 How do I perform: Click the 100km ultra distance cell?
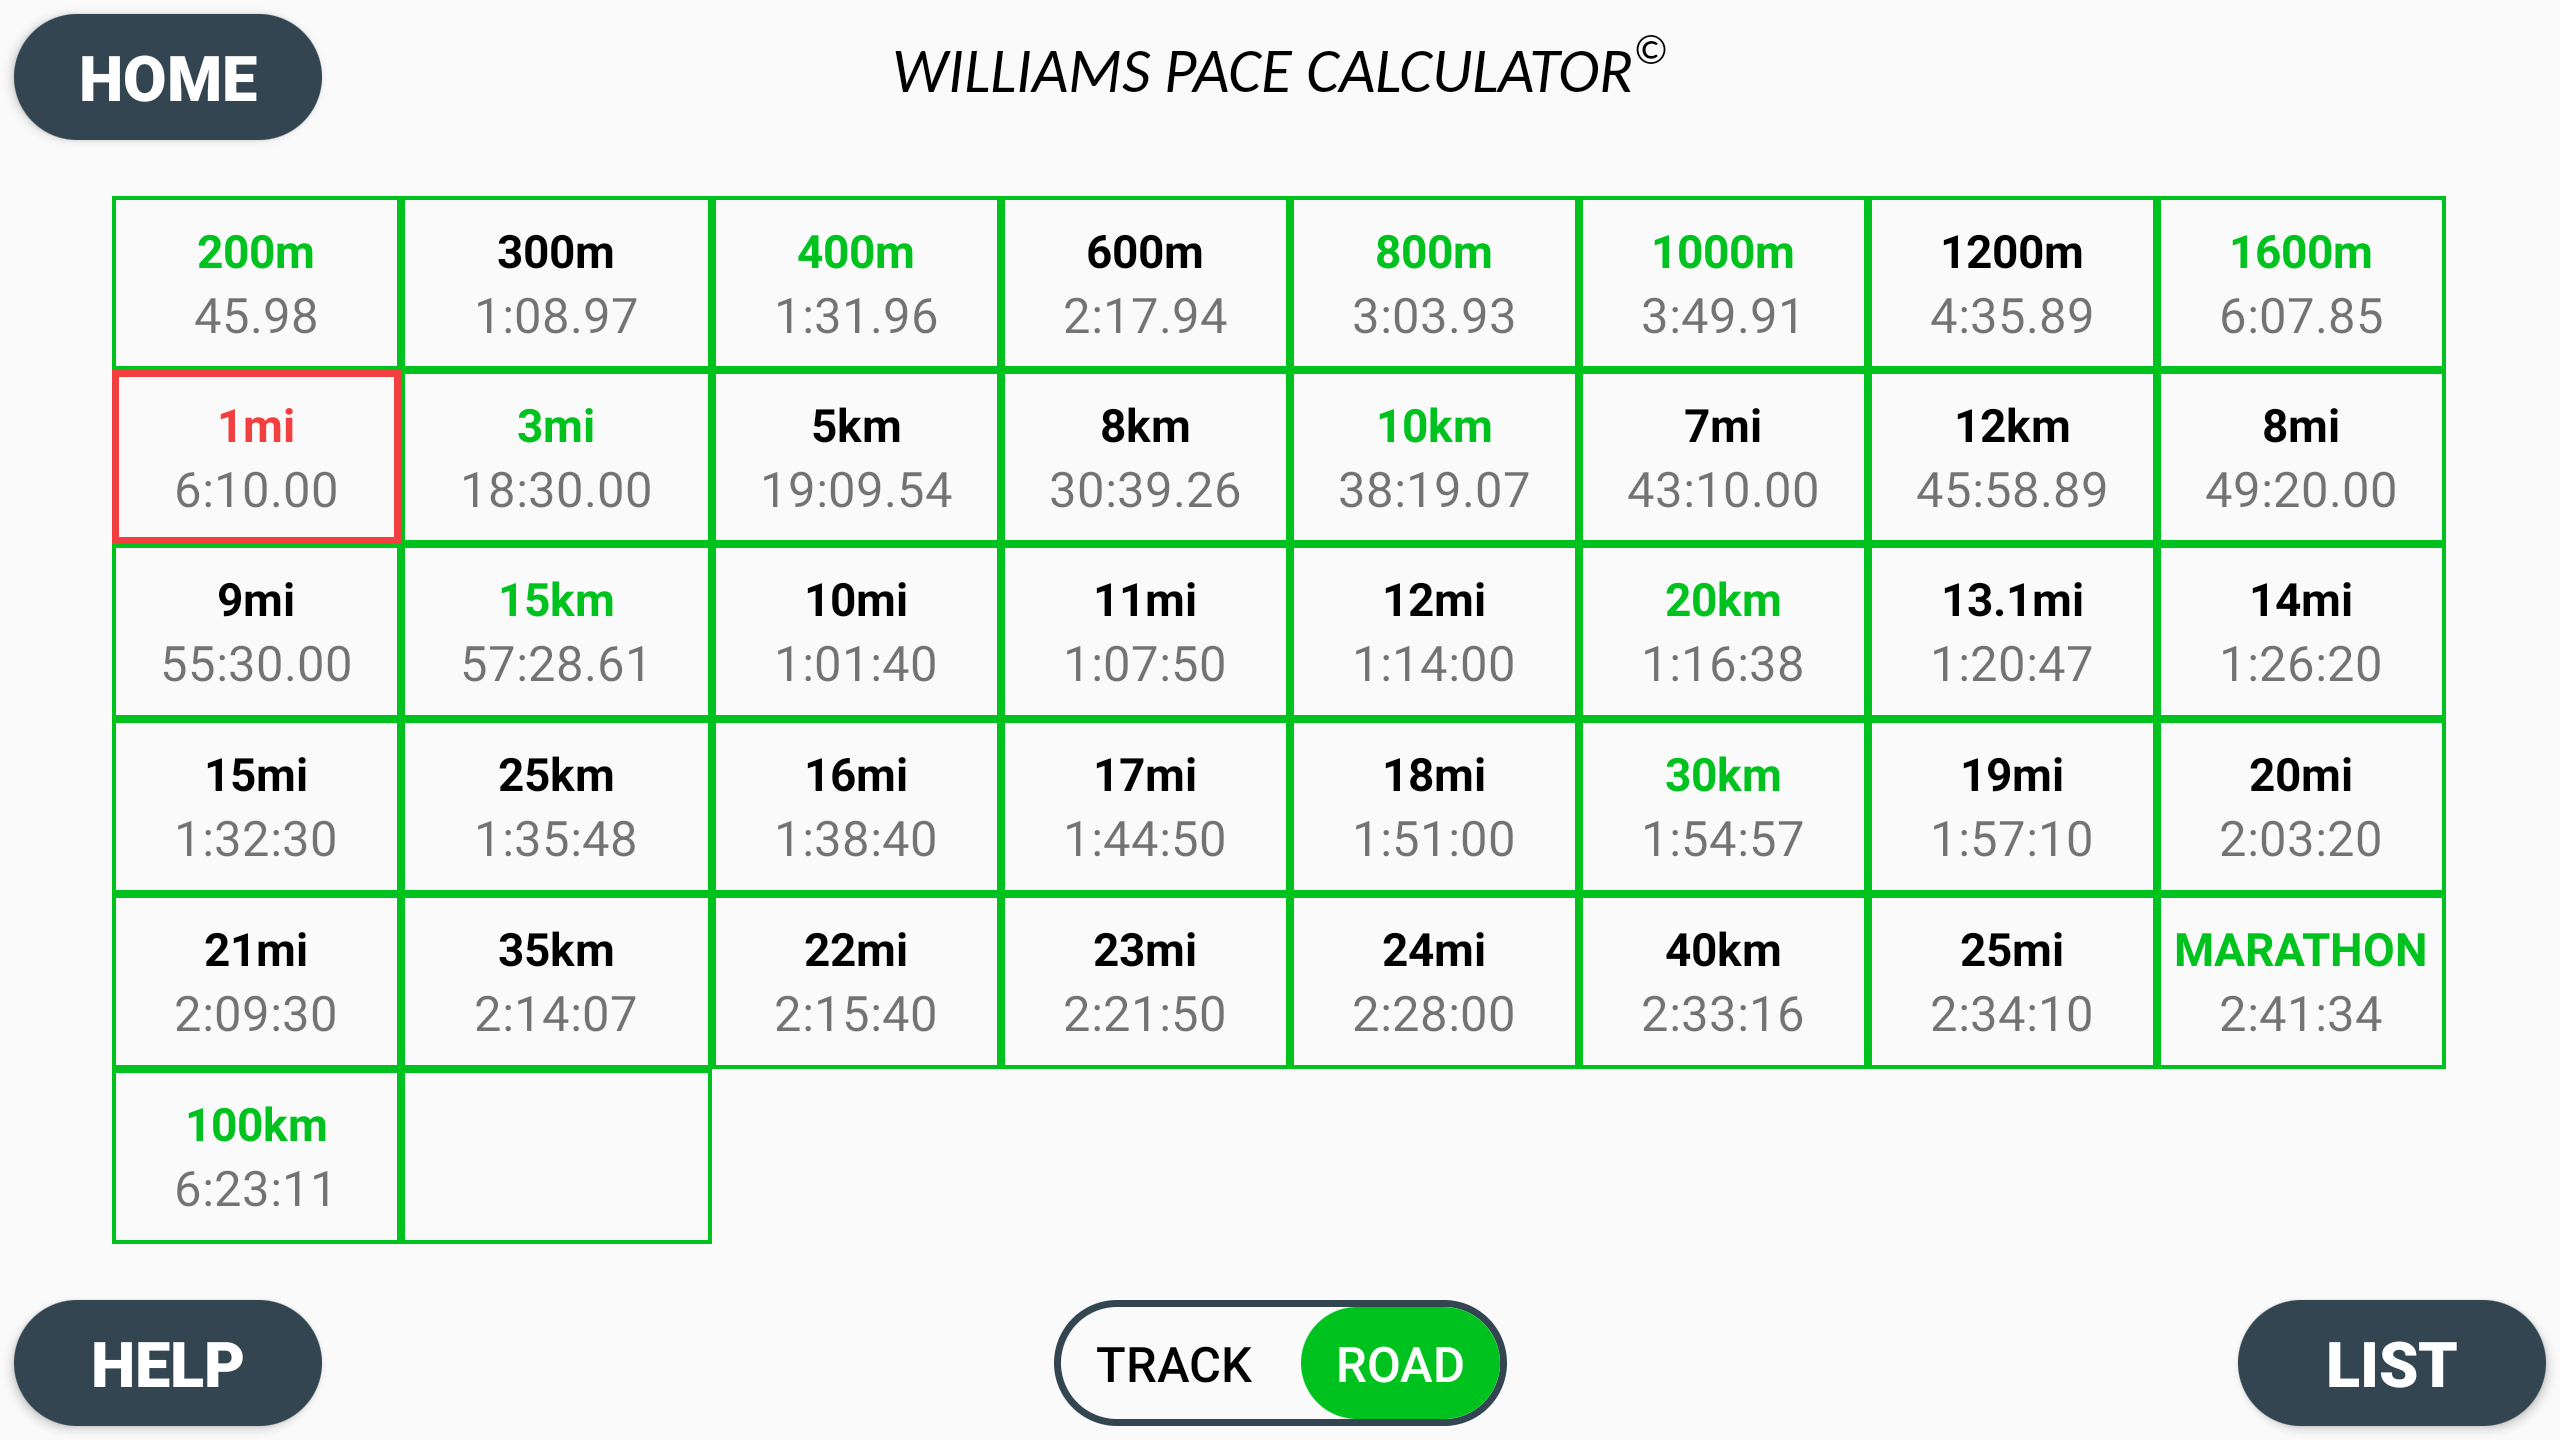256,1155
